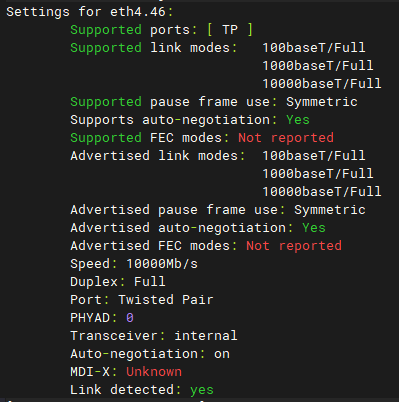This screenshot has height=402, width=399.
Task: Click the 'Supported ports' TP value
Action: pos(230,30)
